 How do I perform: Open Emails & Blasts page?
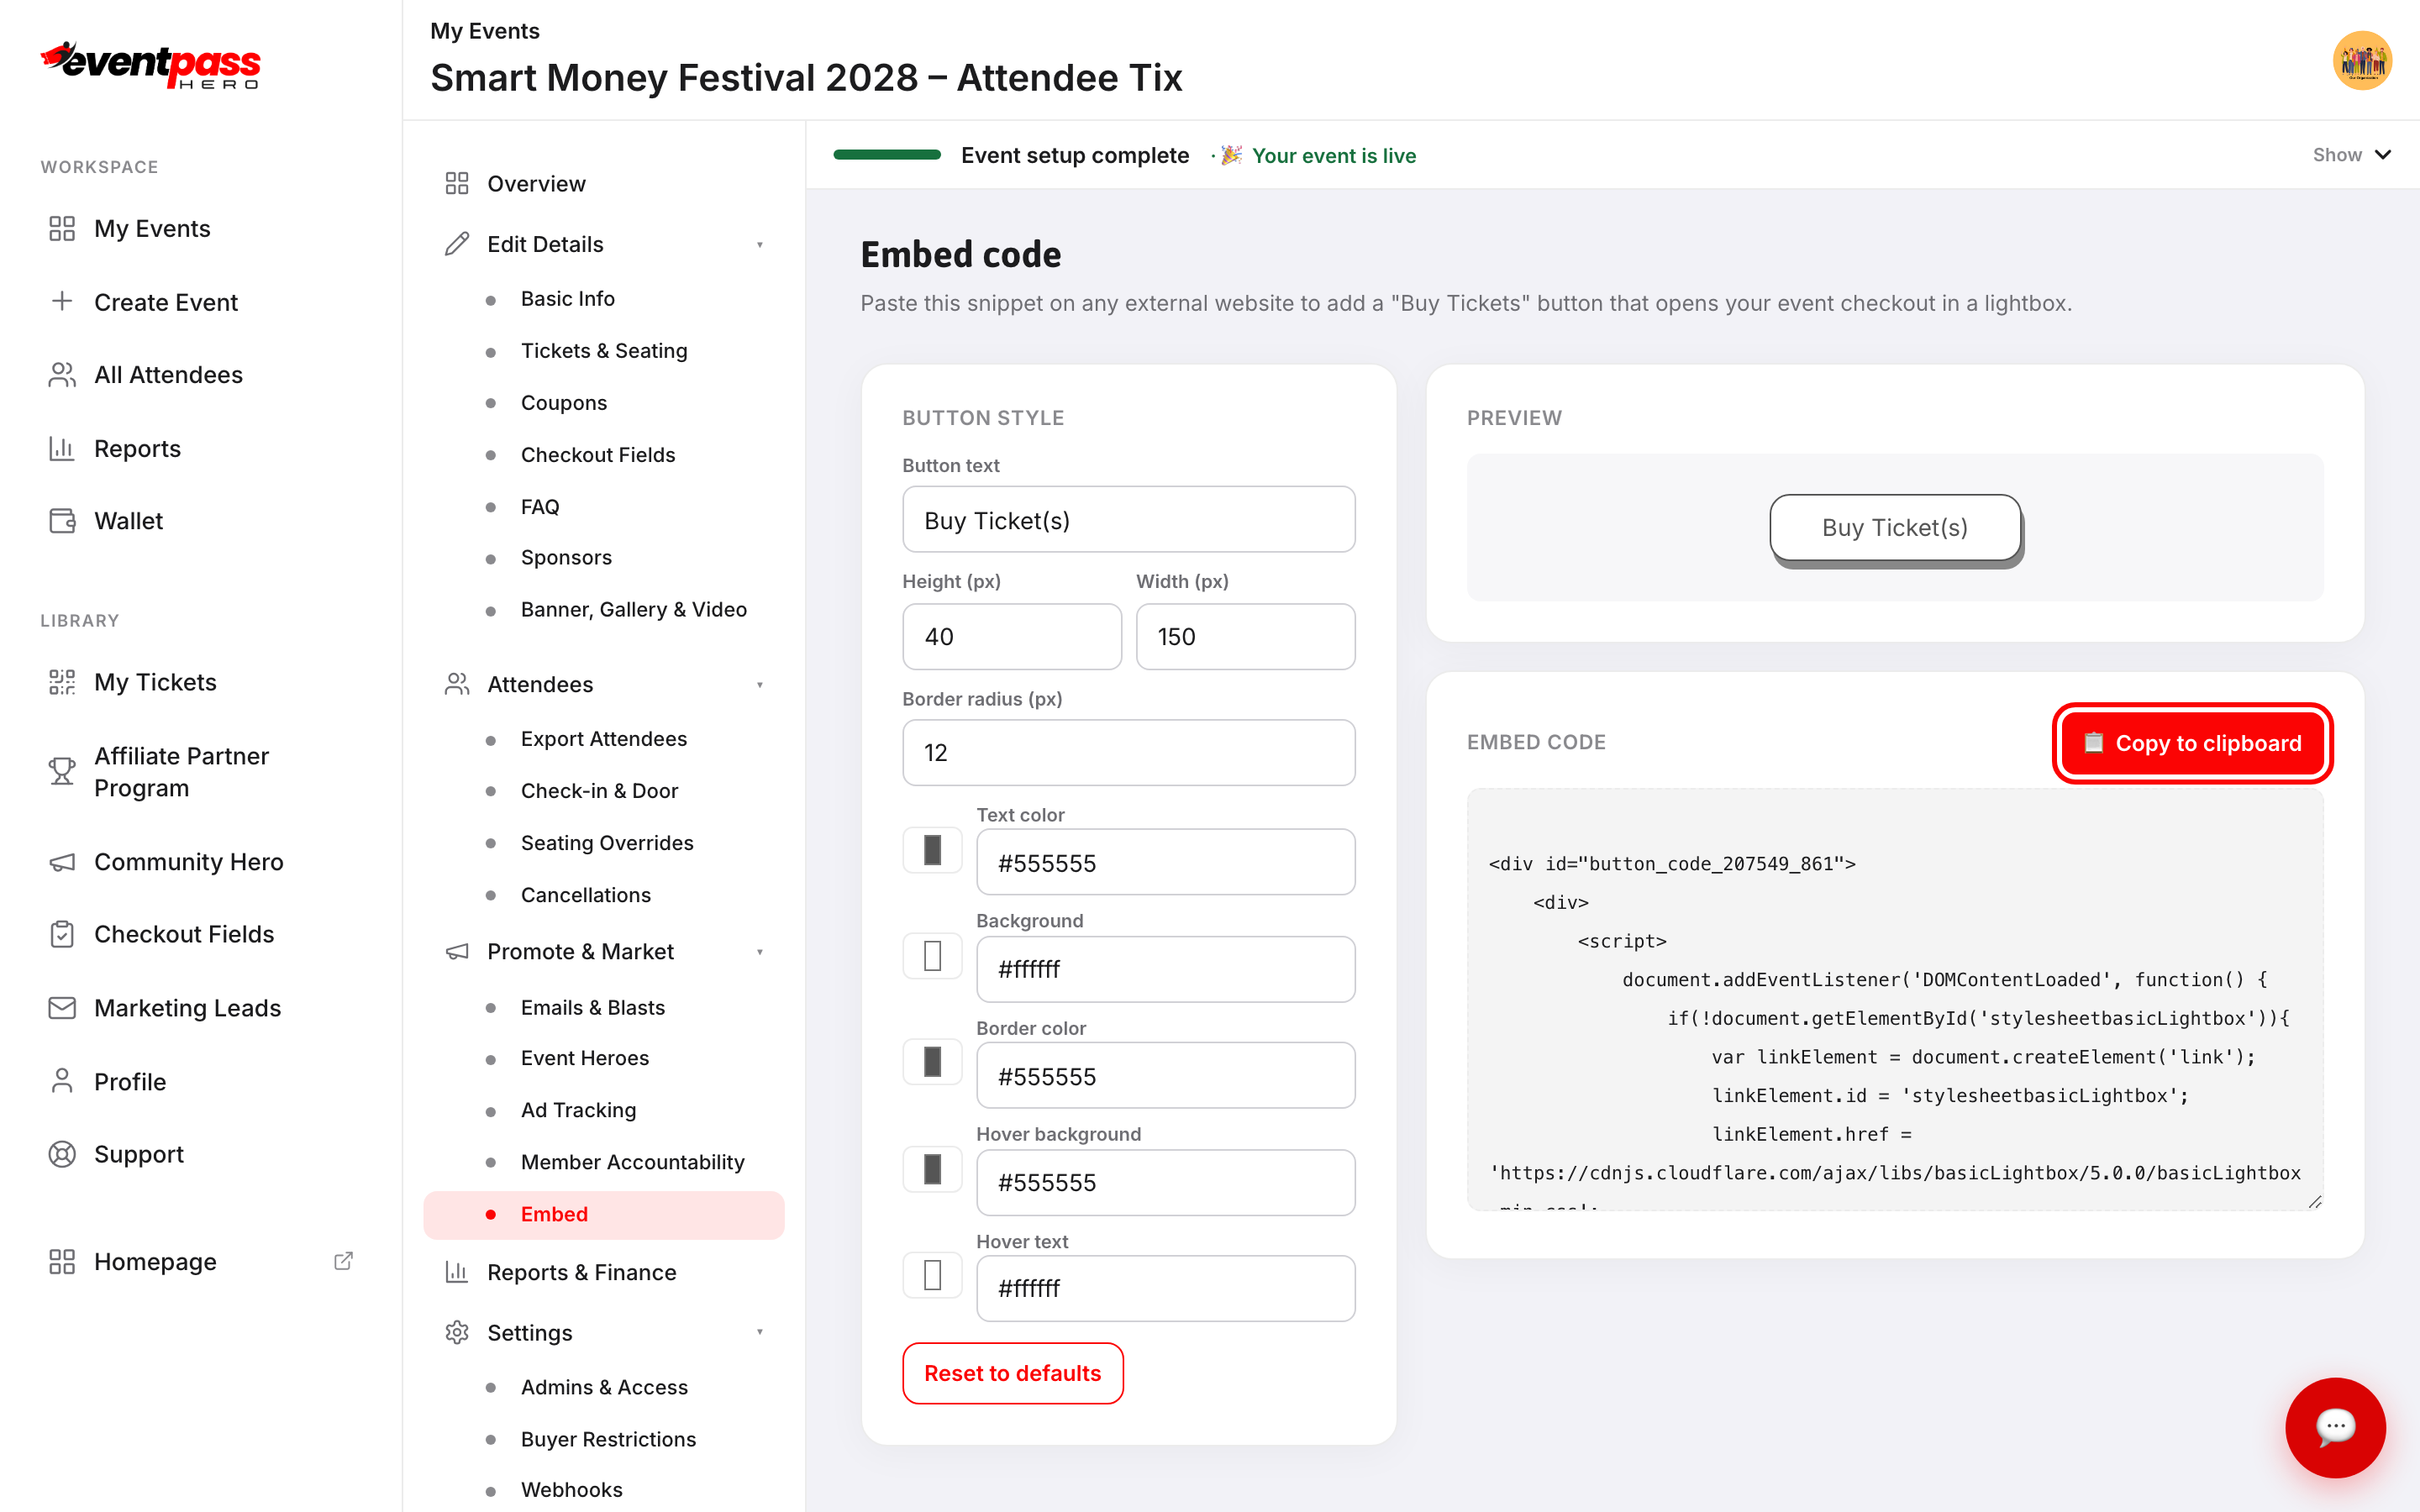coord(593,1007)
